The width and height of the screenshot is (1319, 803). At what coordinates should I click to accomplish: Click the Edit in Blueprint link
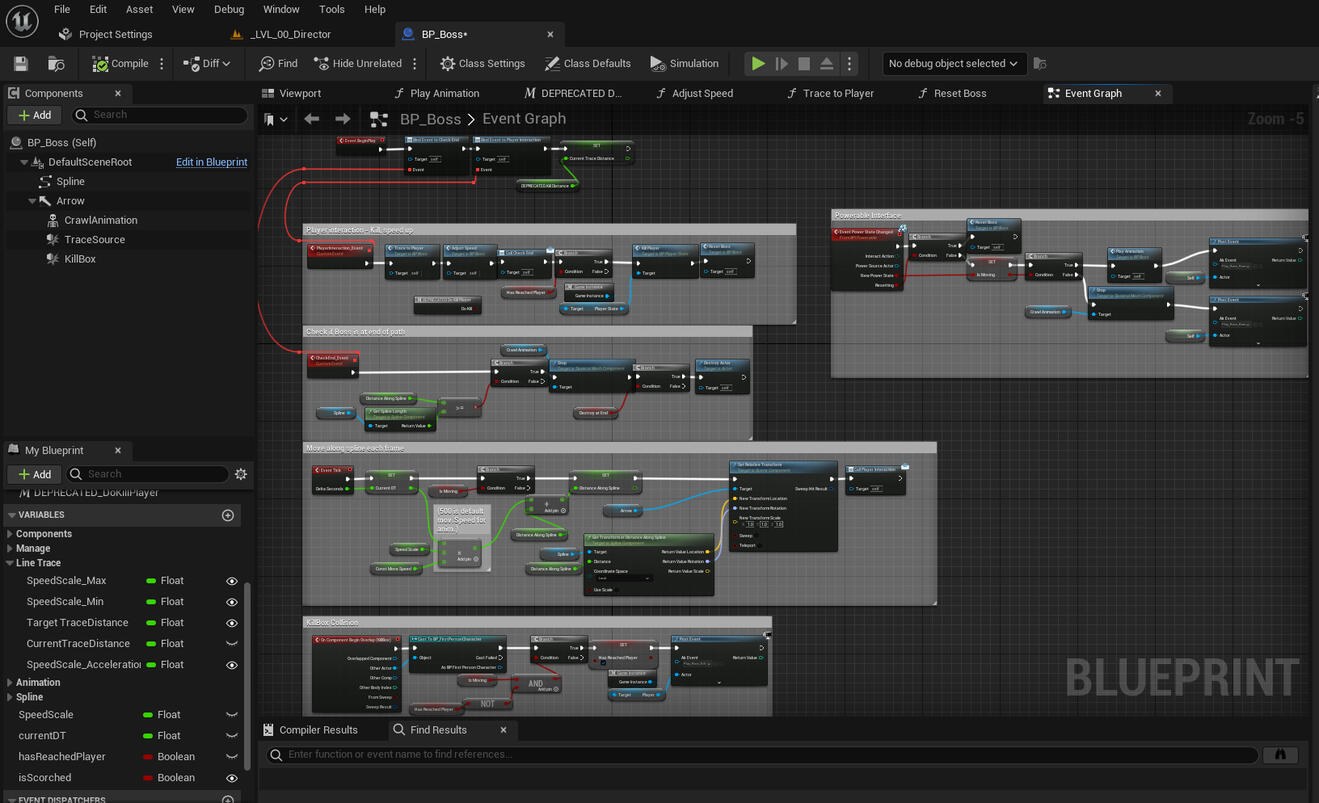coord(211,162)
